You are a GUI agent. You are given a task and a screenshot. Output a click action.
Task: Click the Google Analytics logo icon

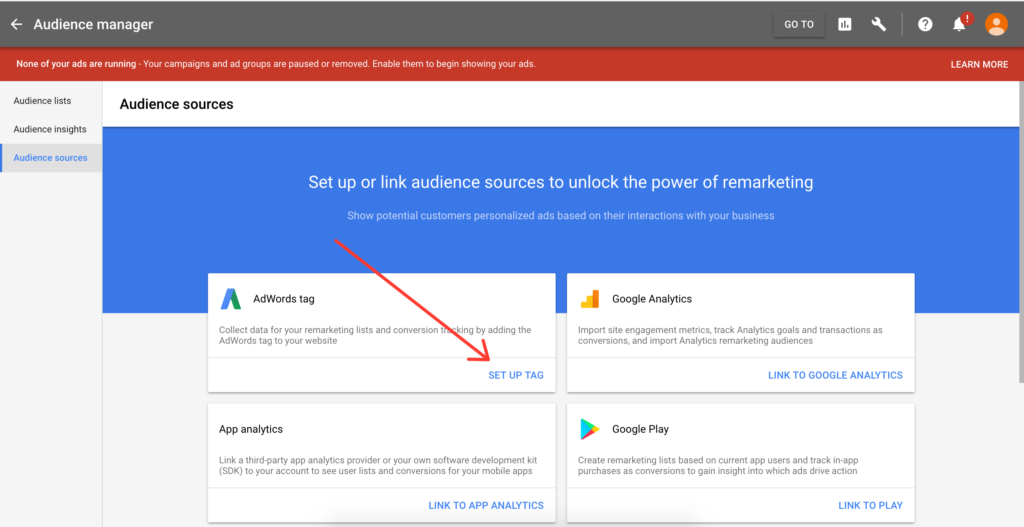[x=590, y=299]
